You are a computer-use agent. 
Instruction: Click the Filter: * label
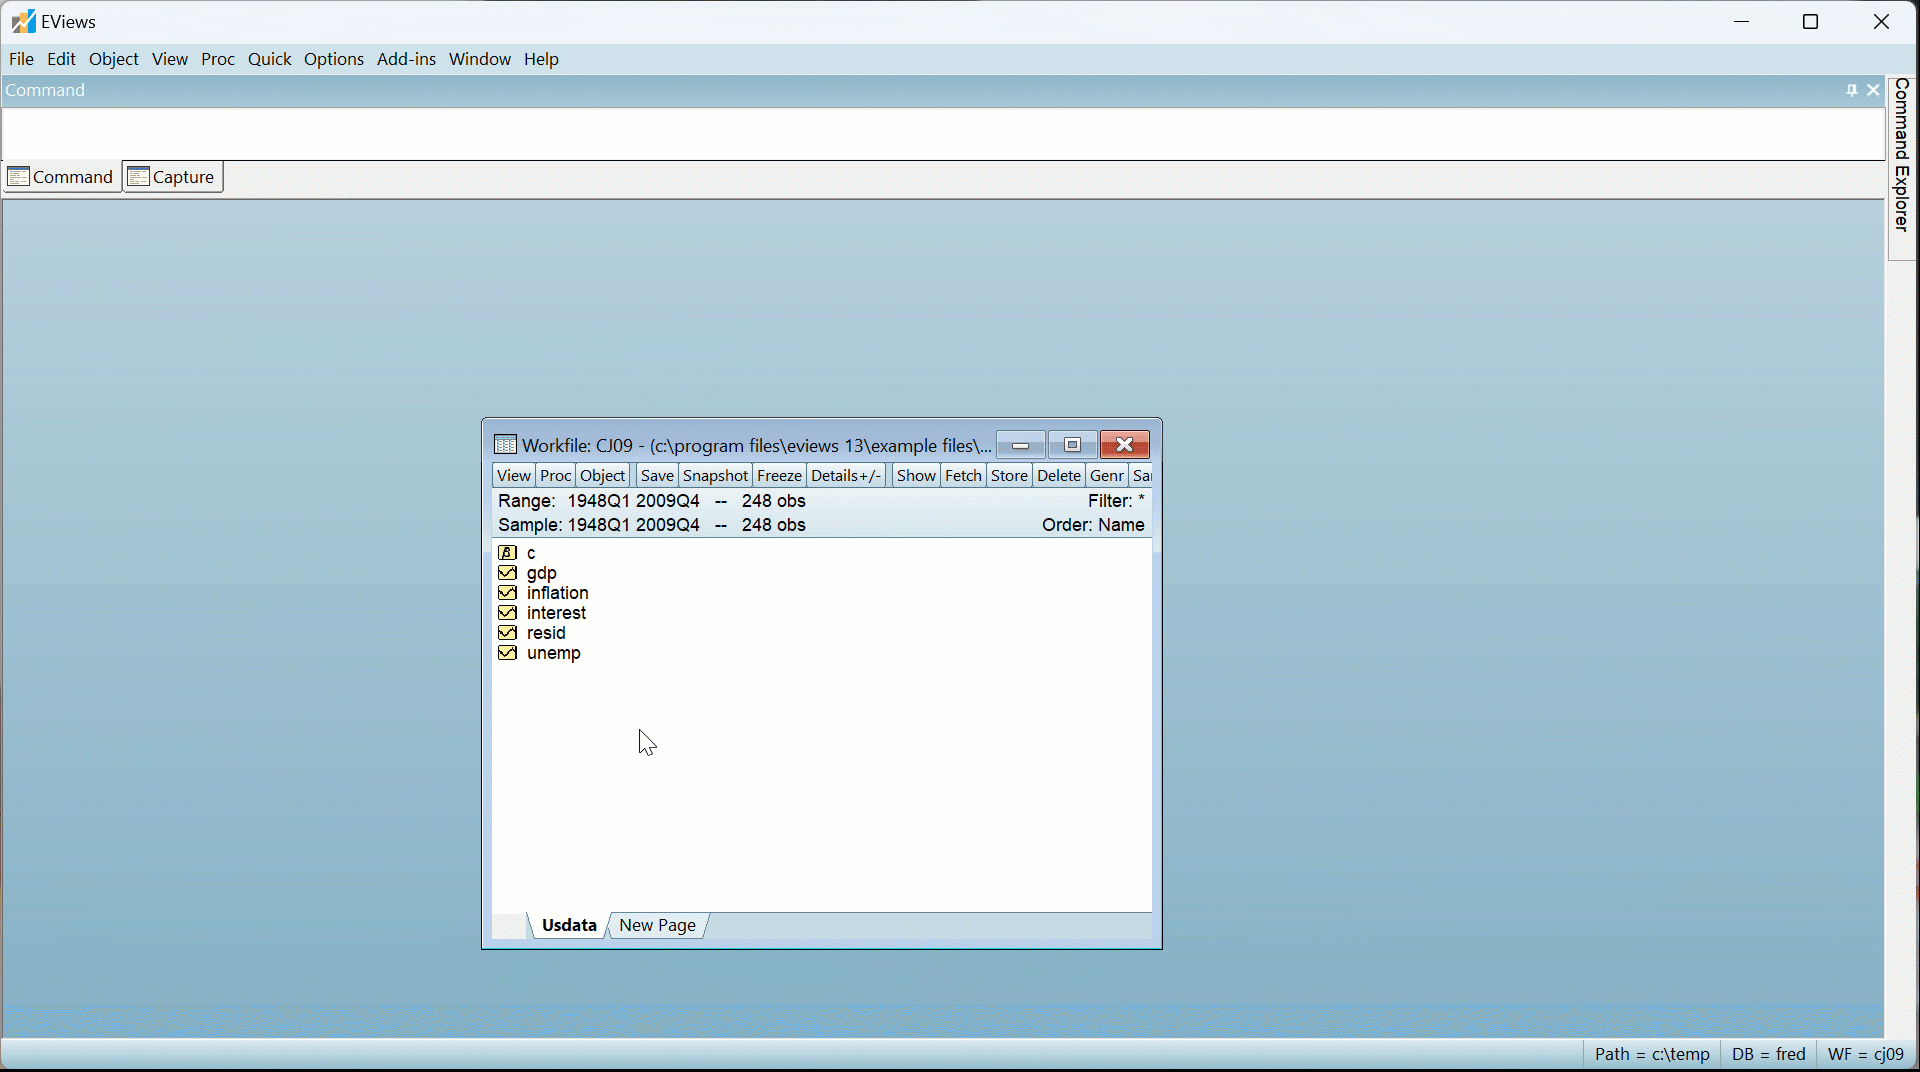pyautogui.click(x=1116, y=501)
